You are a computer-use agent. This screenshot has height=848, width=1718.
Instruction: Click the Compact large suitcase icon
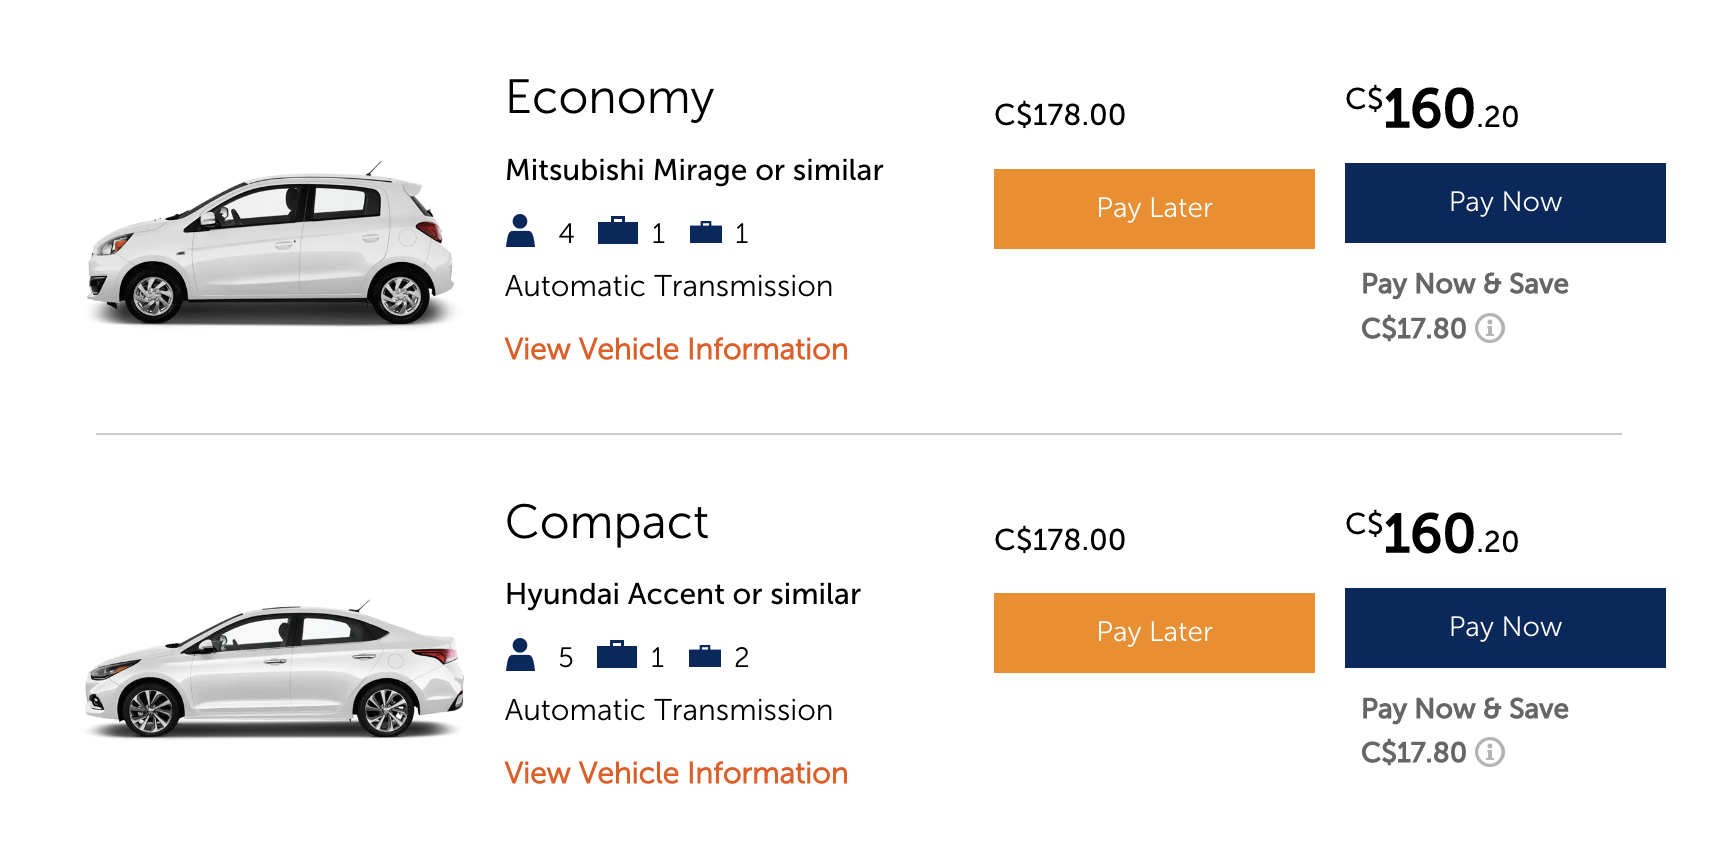(x=617, y=654)
